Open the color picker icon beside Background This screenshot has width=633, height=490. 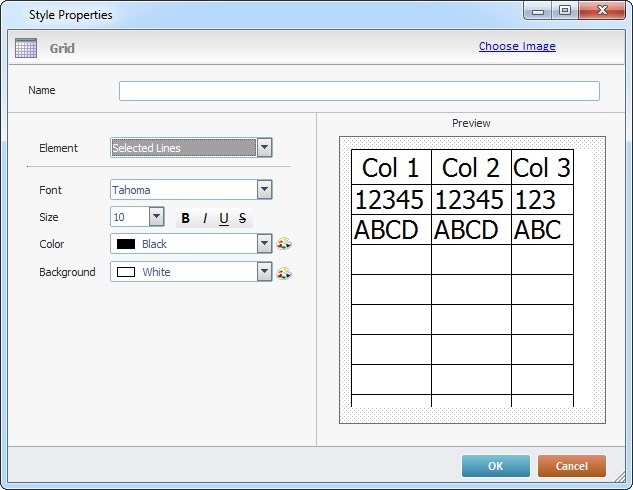pyautogui.click(x=284, y=272)
